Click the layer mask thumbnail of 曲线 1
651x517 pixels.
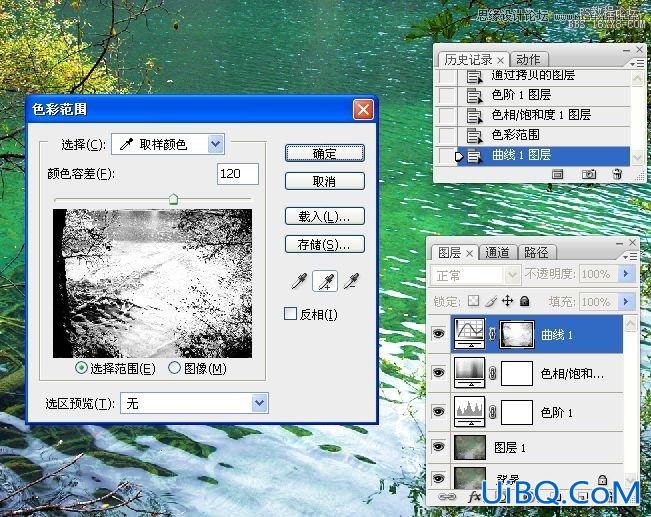tap(517, 334)
